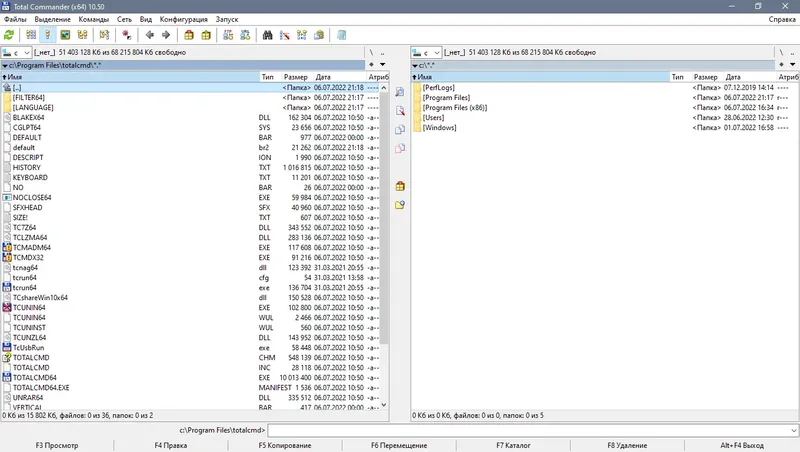Go forward using the right arrow icon
Screen dimensions: 800x452
166,35
